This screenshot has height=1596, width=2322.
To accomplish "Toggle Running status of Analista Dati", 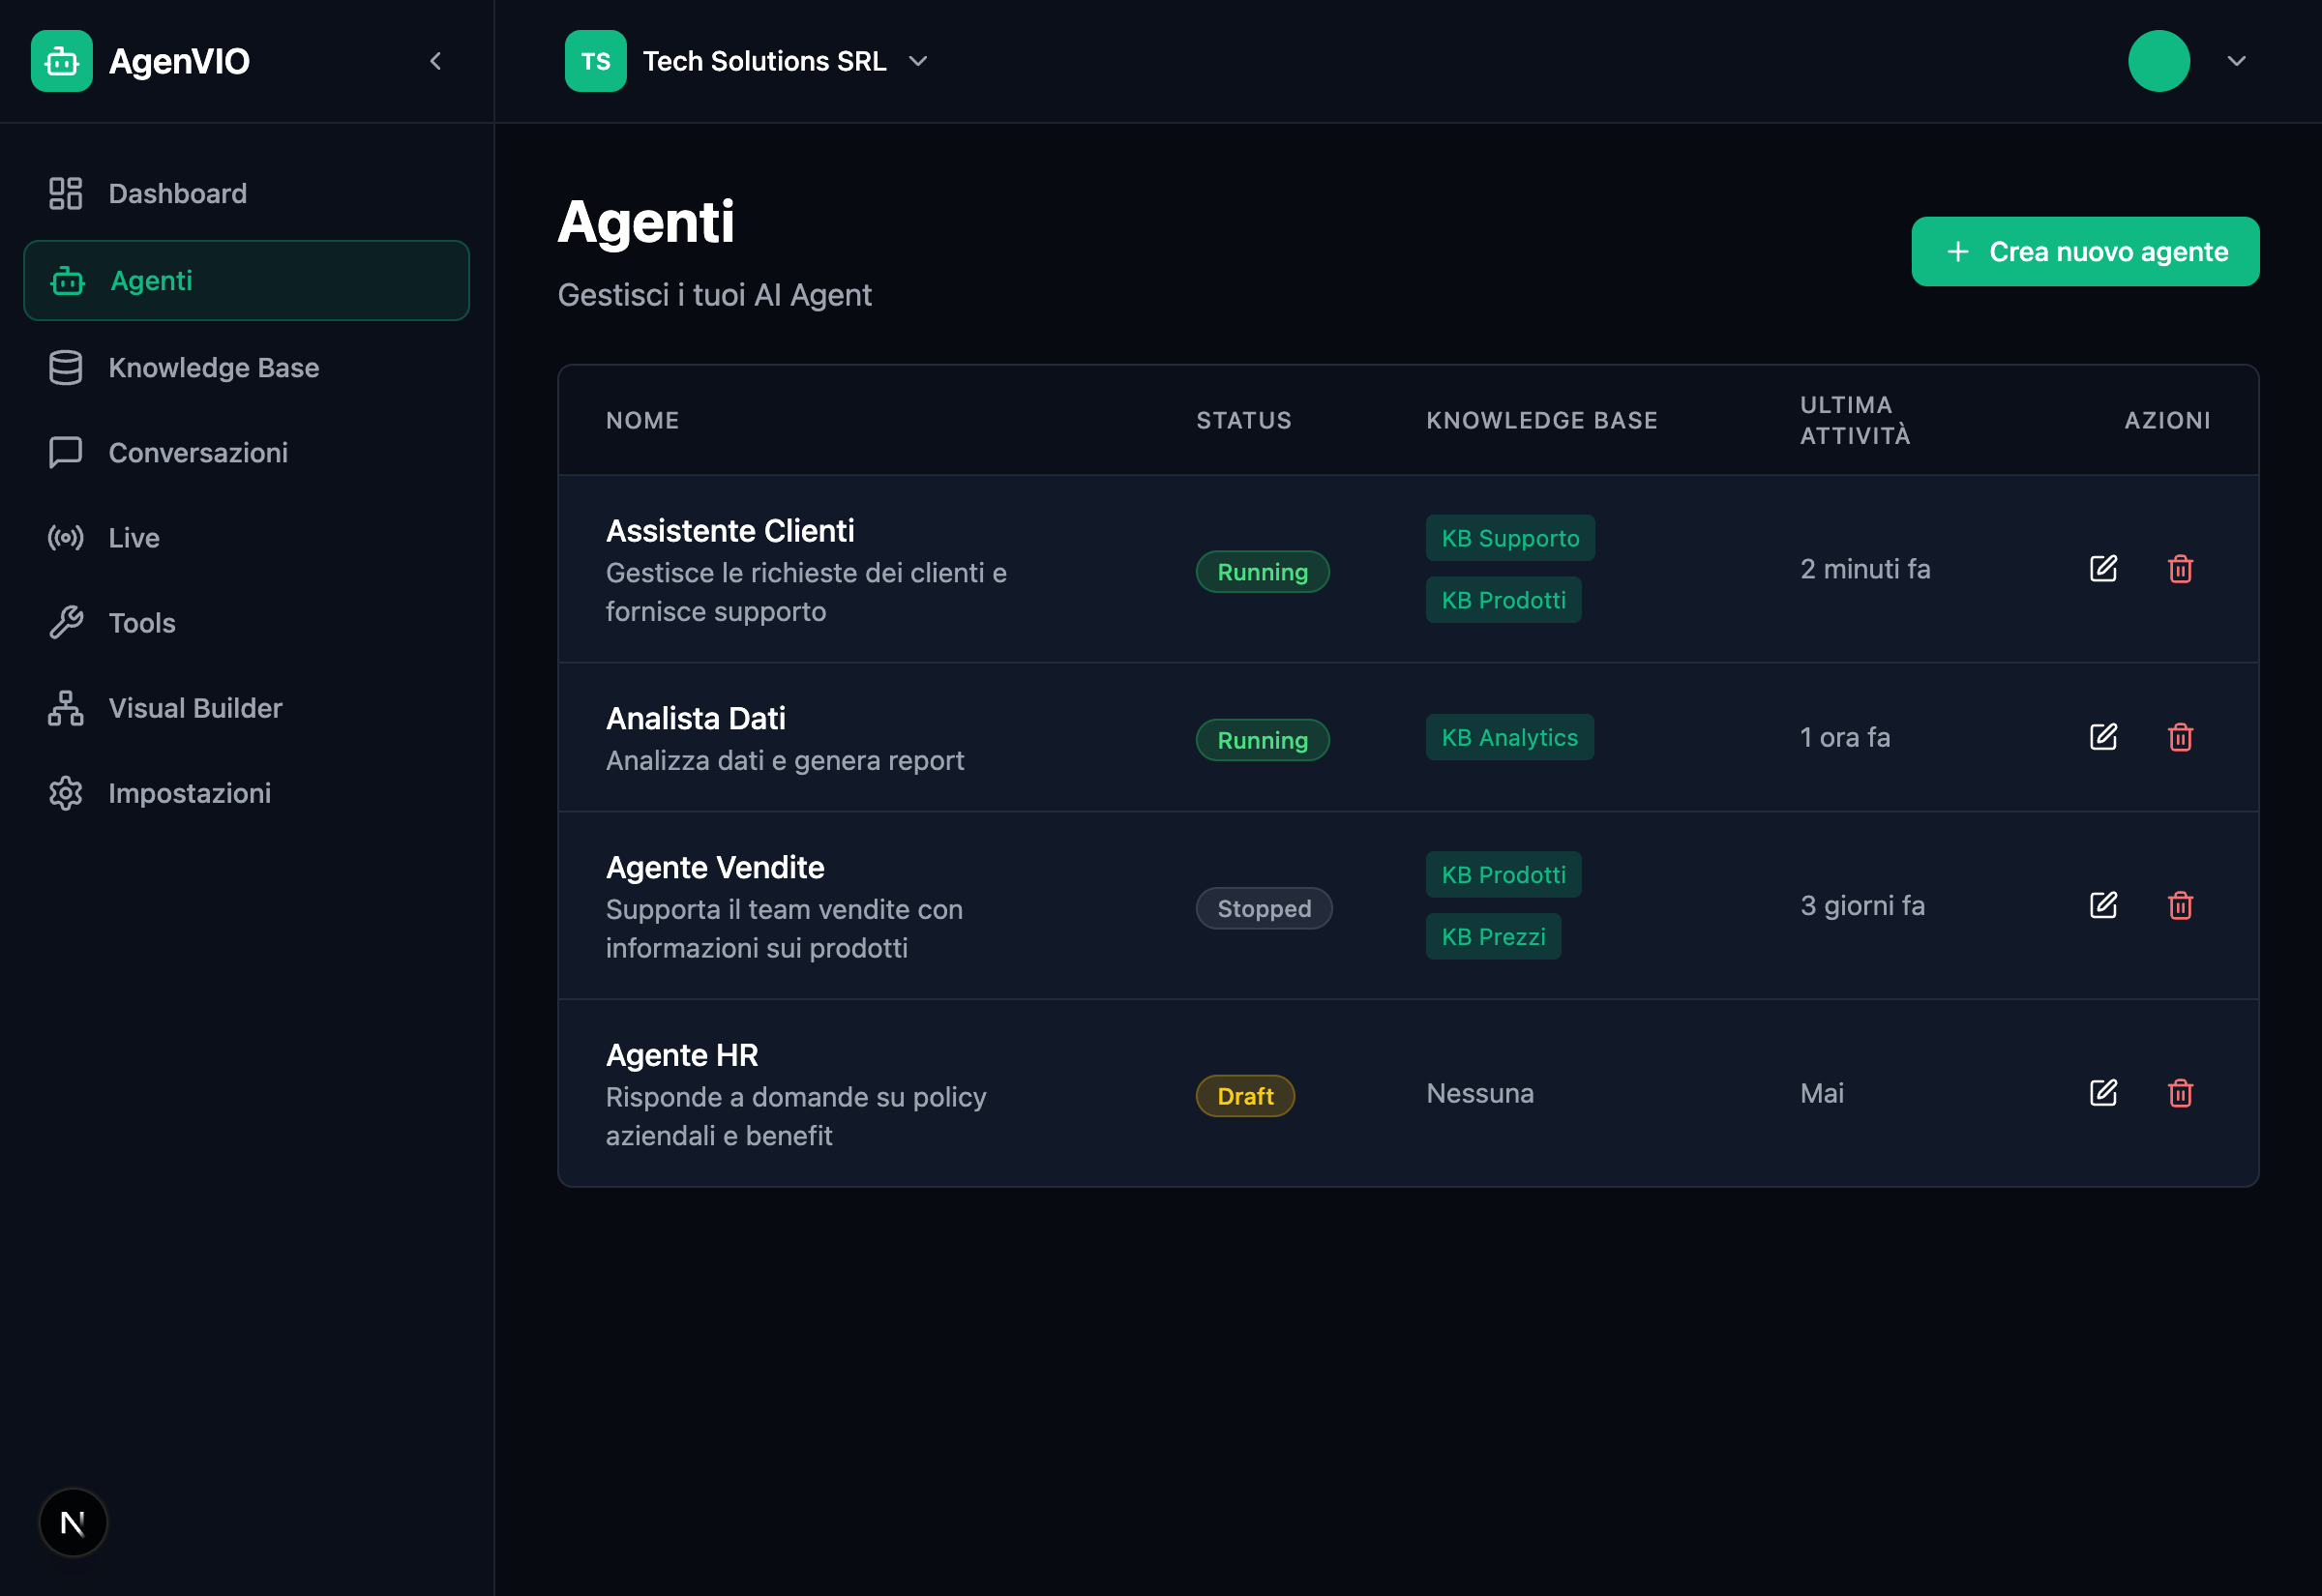I will tap(1262, 739).
